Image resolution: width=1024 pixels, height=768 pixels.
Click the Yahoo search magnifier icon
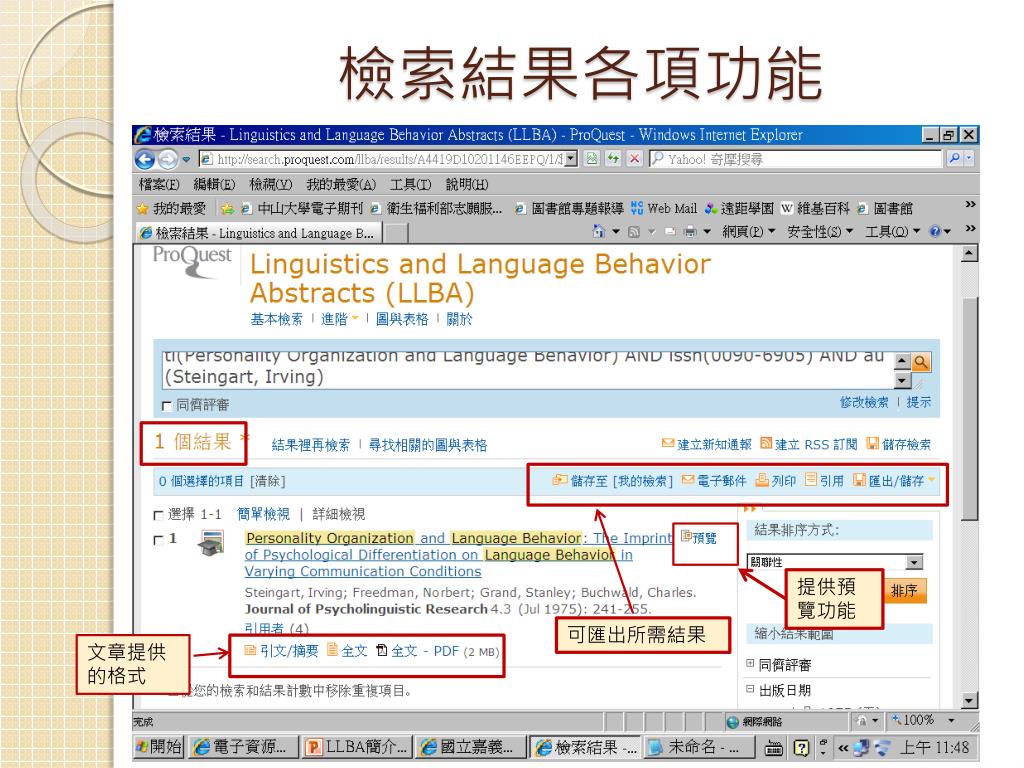tap(955, 158)
